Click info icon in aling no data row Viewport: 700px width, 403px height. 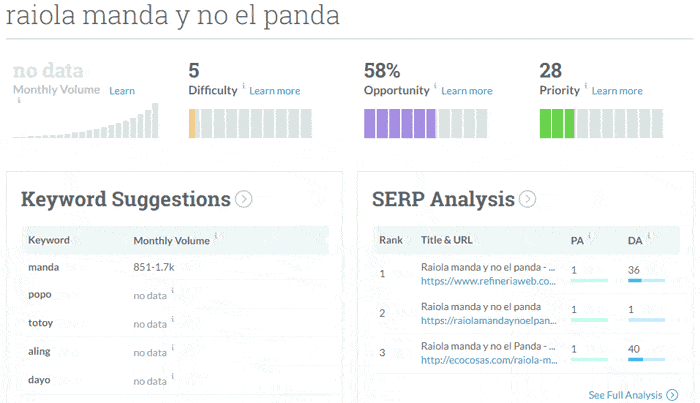[x=173, y=348]
